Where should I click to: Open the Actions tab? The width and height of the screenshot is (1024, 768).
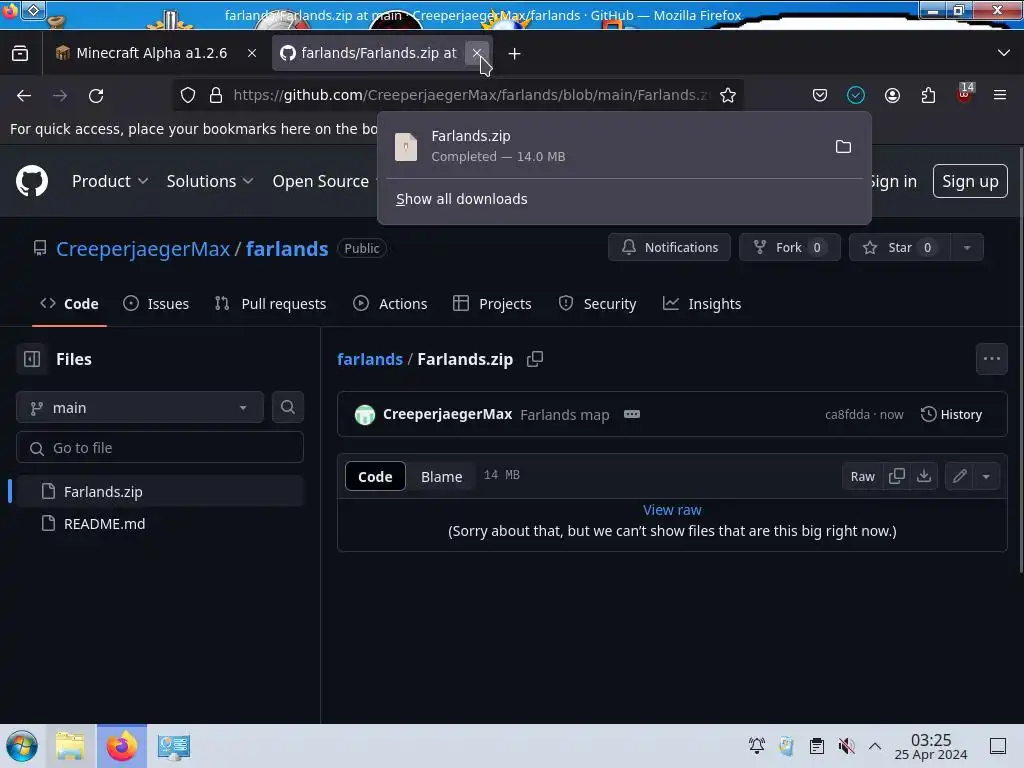coord(390,304)
